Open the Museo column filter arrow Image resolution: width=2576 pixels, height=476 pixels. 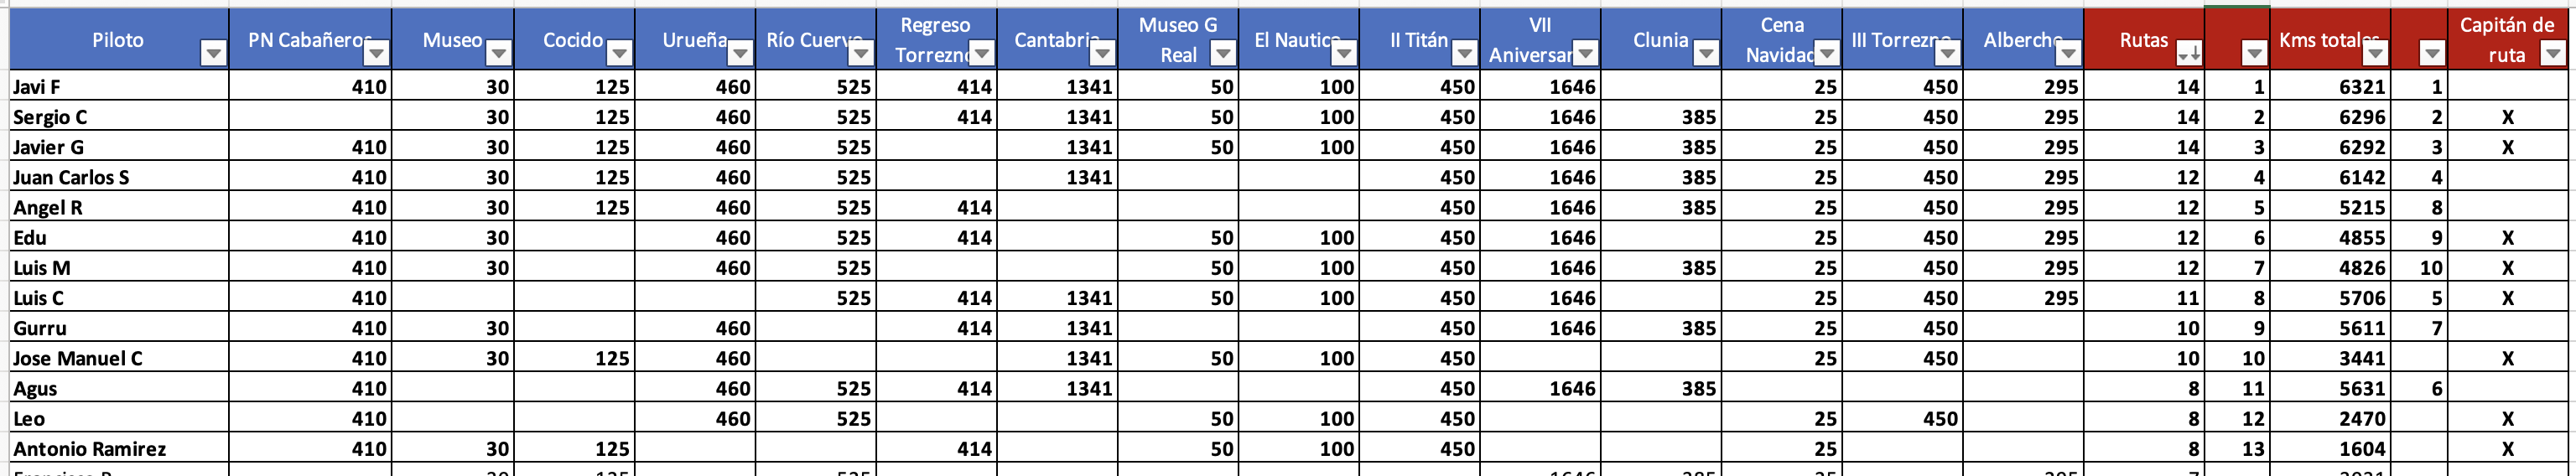click(498, 54)
